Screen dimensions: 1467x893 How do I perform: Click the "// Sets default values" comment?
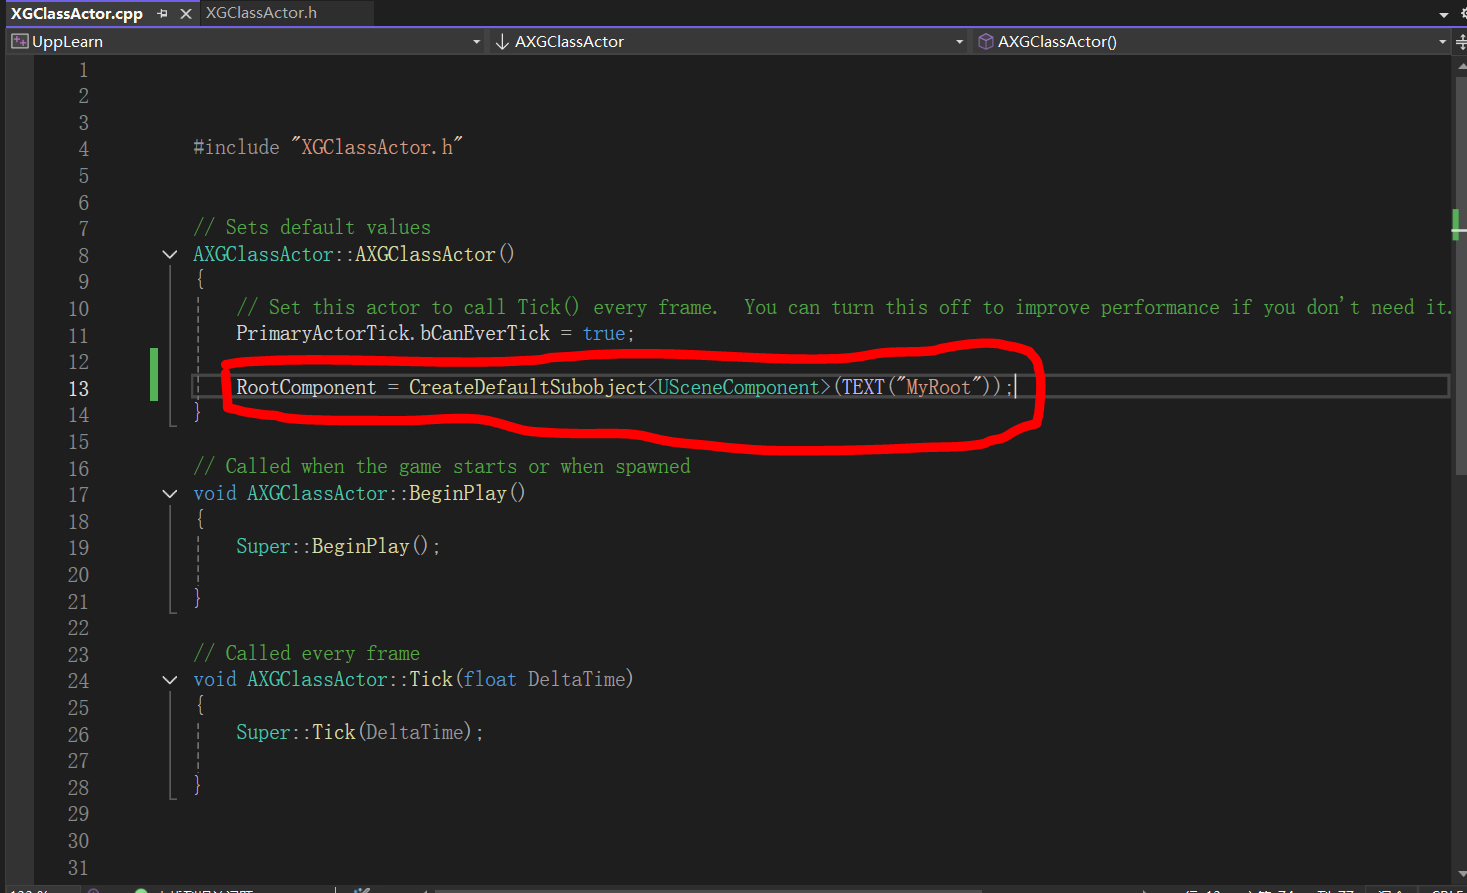tap(312, 228)
